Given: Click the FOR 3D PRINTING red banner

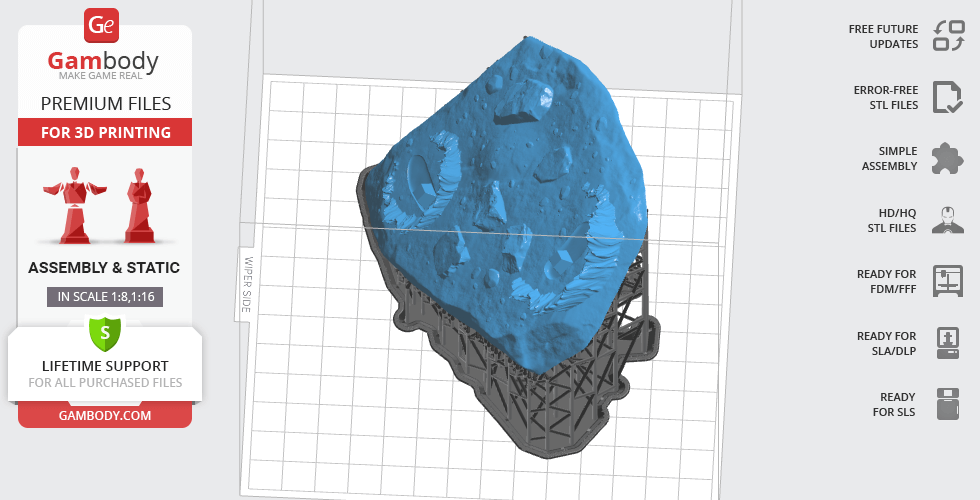Looking at the screenshot, I should 105,132.
